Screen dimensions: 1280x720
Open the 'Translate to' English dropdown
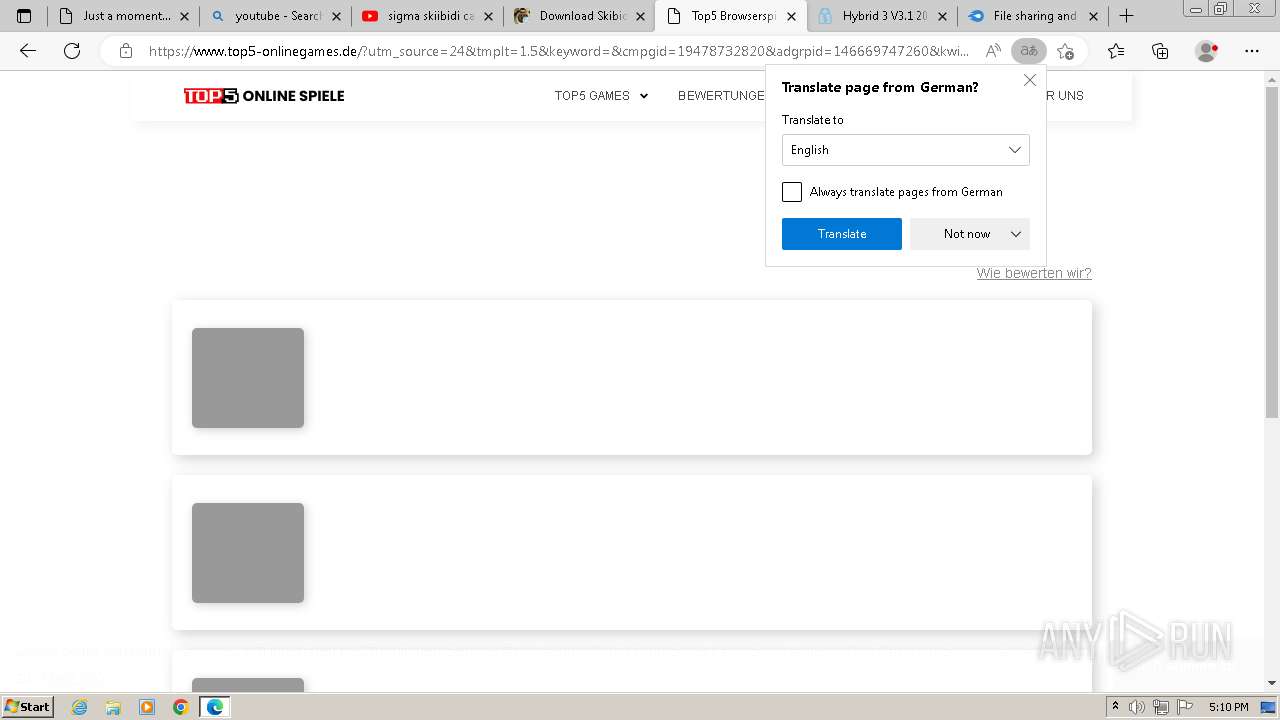pos(905,150)
